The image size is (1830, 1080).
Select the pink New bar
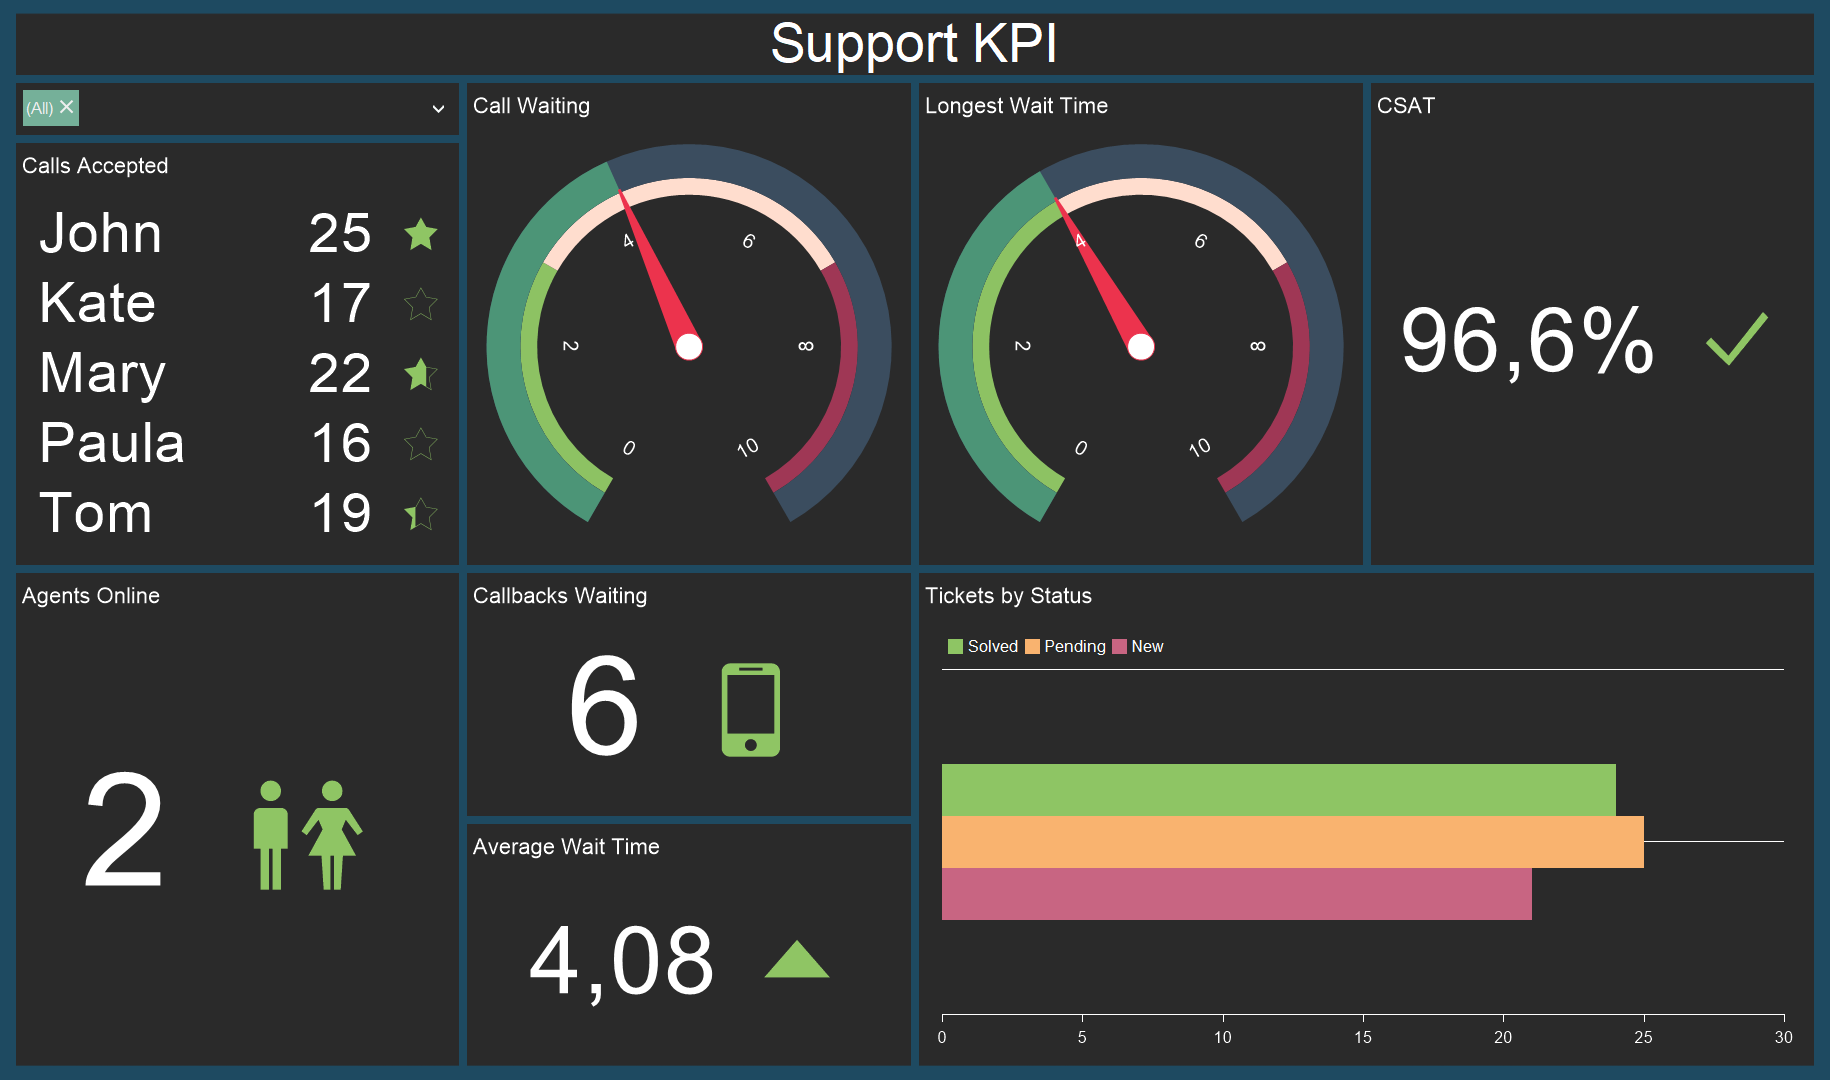click(x=1237, y=894)
